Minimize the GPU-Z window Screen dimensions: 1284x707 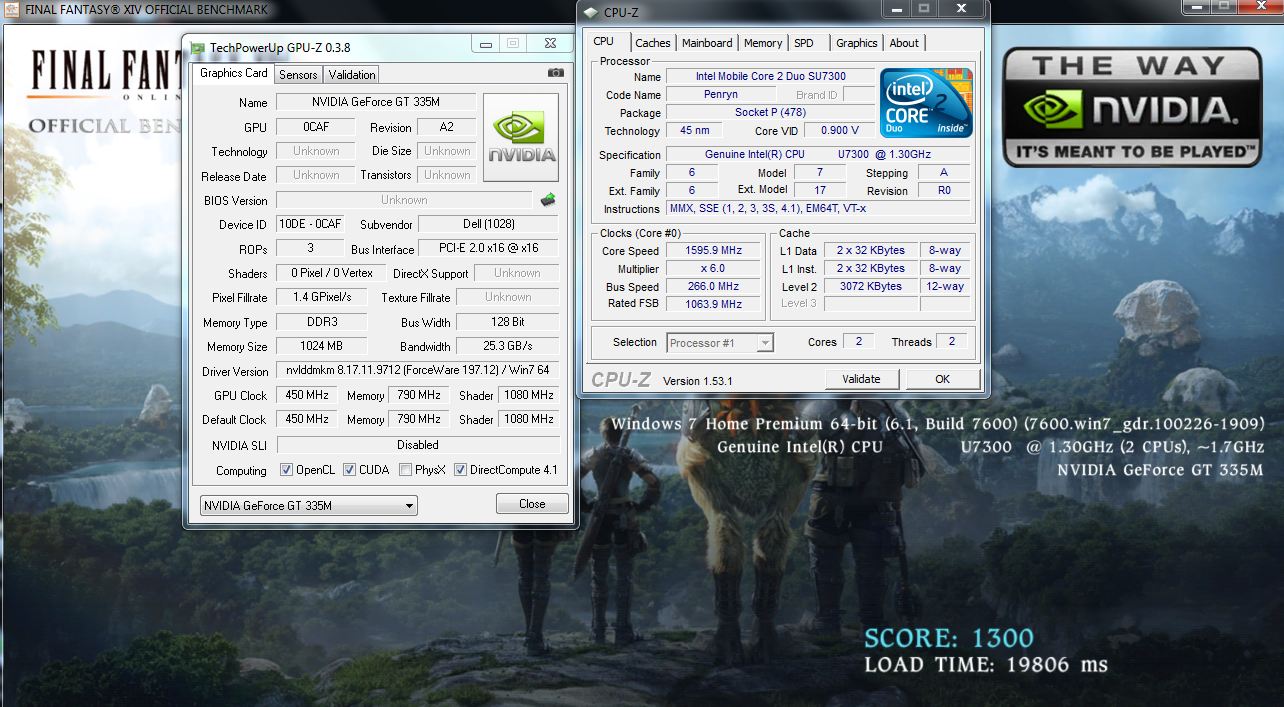click(485, 44)
